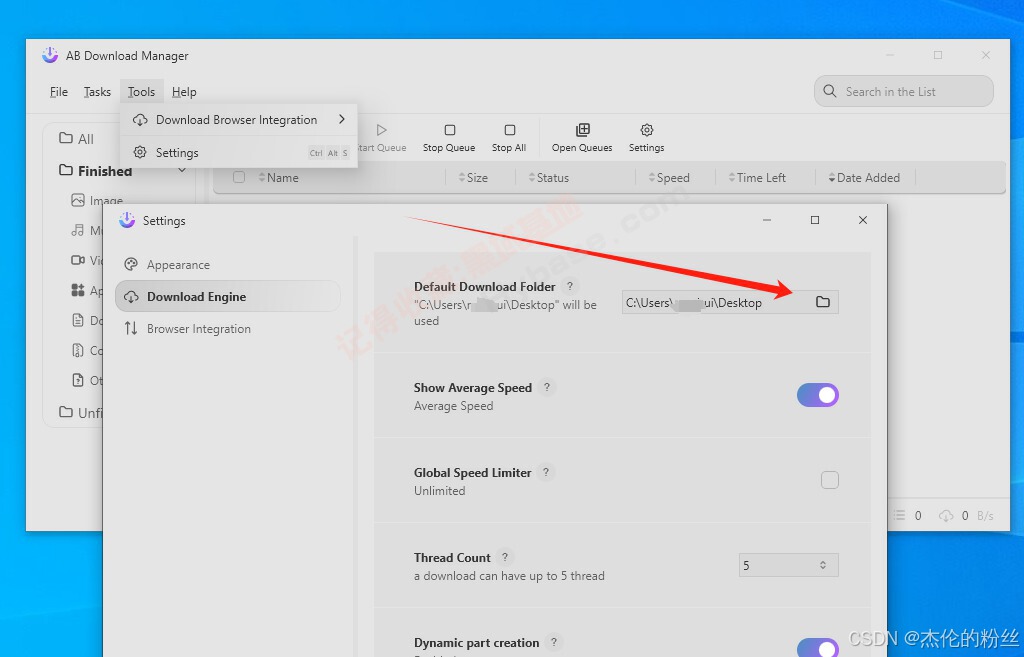Tick the select-all checkbox in list header
This screenshot has width=1024, height=657.
point(239,178)
